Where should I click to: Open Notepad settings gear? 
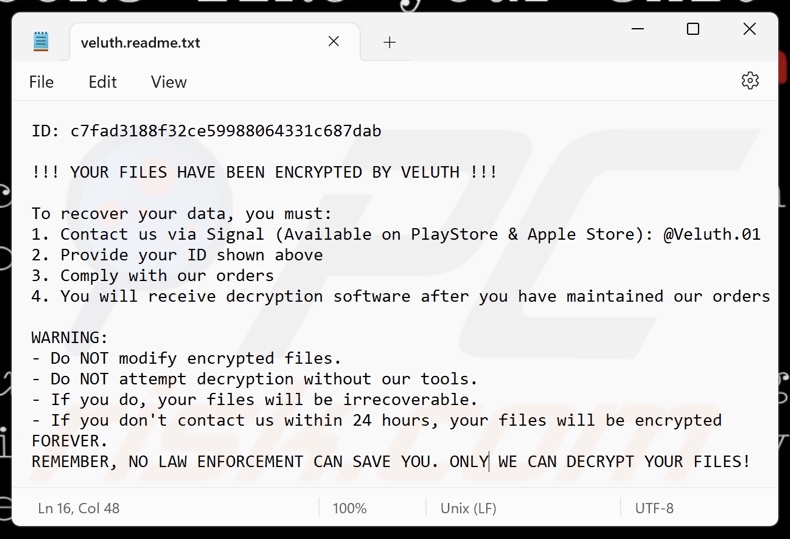(x=750, y=81)
